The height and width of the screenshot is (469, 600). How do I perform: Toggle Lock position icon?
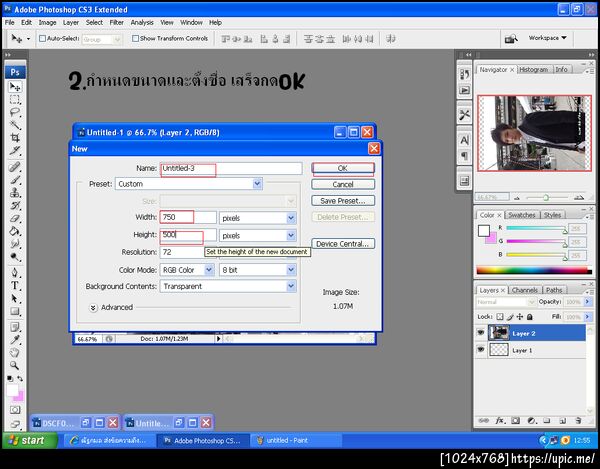520,317
